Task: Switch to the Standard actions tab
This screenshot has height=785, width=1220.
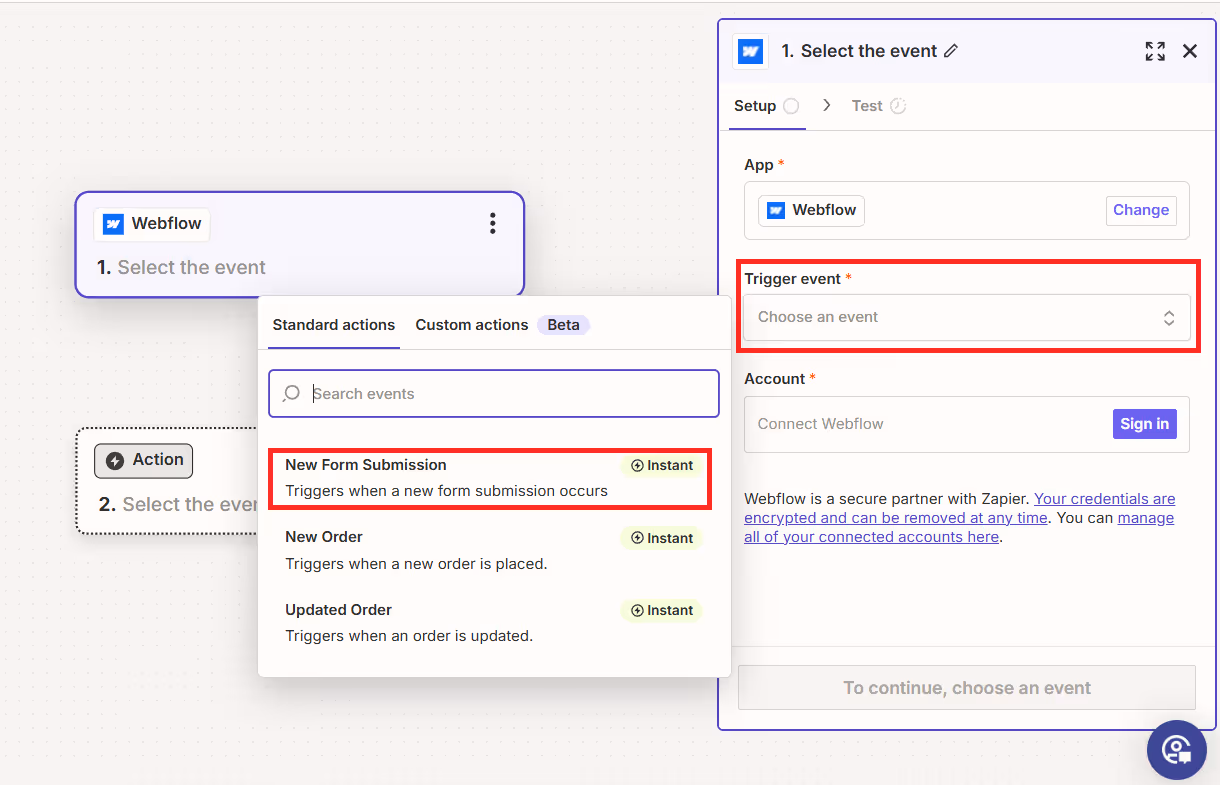Action: 334,325
